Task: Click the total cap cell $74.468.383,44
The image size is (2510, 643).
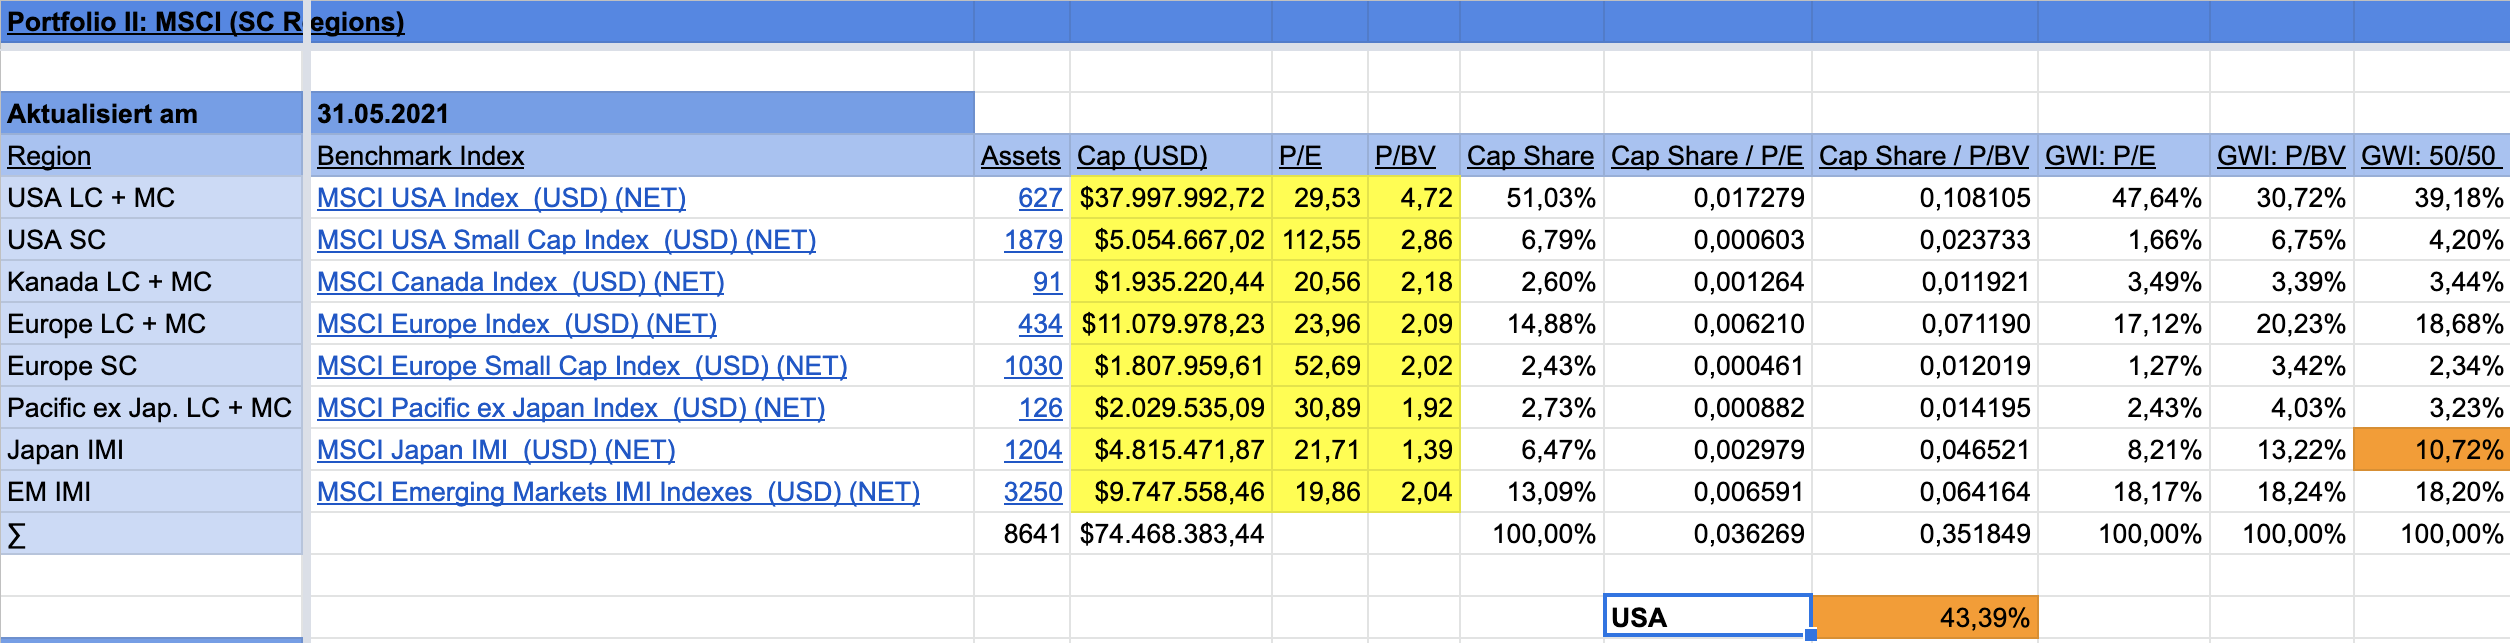Action: (1171, 534)
